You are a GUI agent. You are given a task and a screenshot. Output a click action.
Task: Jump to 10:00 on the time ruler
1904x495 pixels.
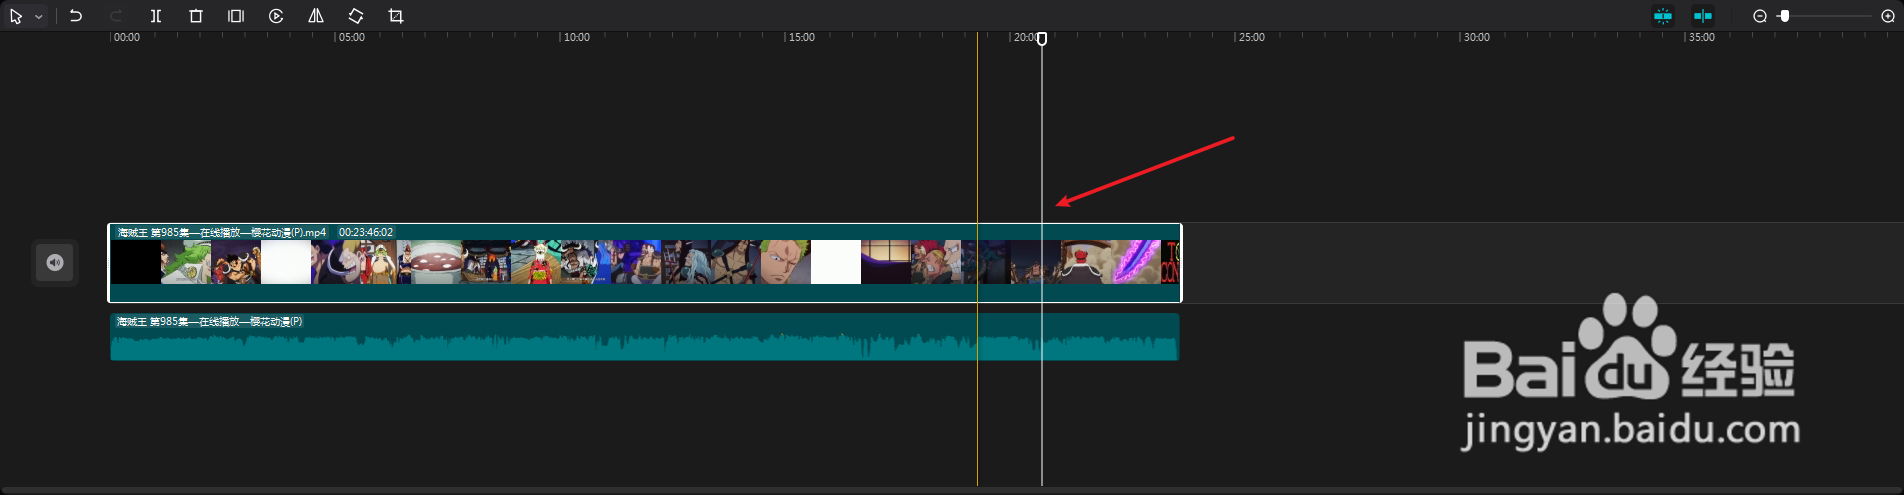click(577, 37)
